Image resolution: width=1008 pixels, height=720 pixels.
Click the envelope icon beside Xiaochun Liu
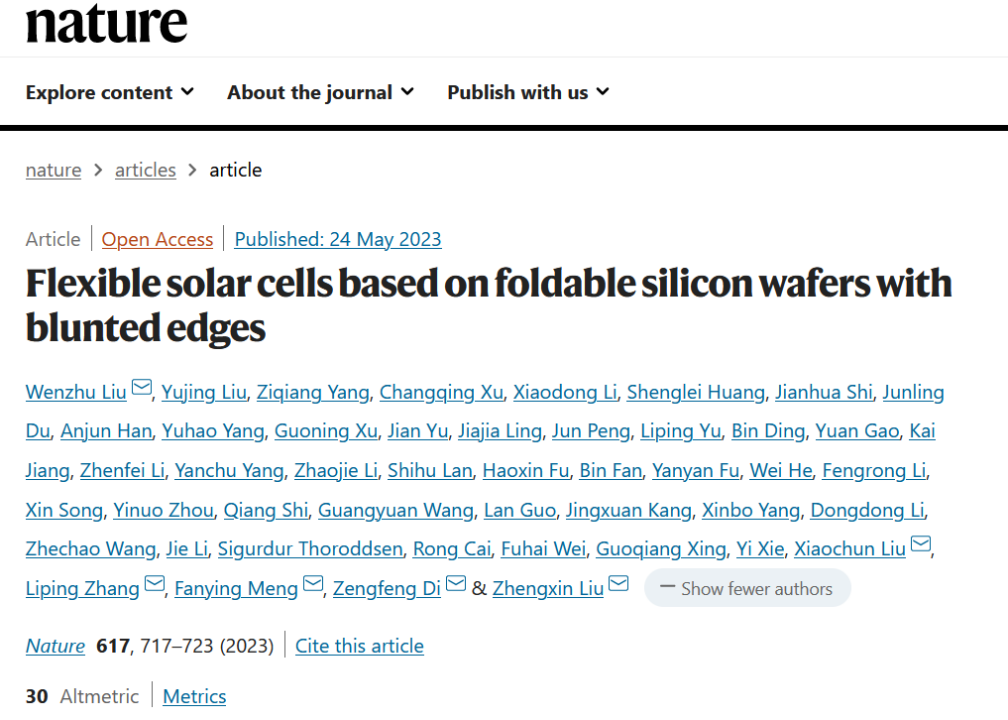click(922, 545)
